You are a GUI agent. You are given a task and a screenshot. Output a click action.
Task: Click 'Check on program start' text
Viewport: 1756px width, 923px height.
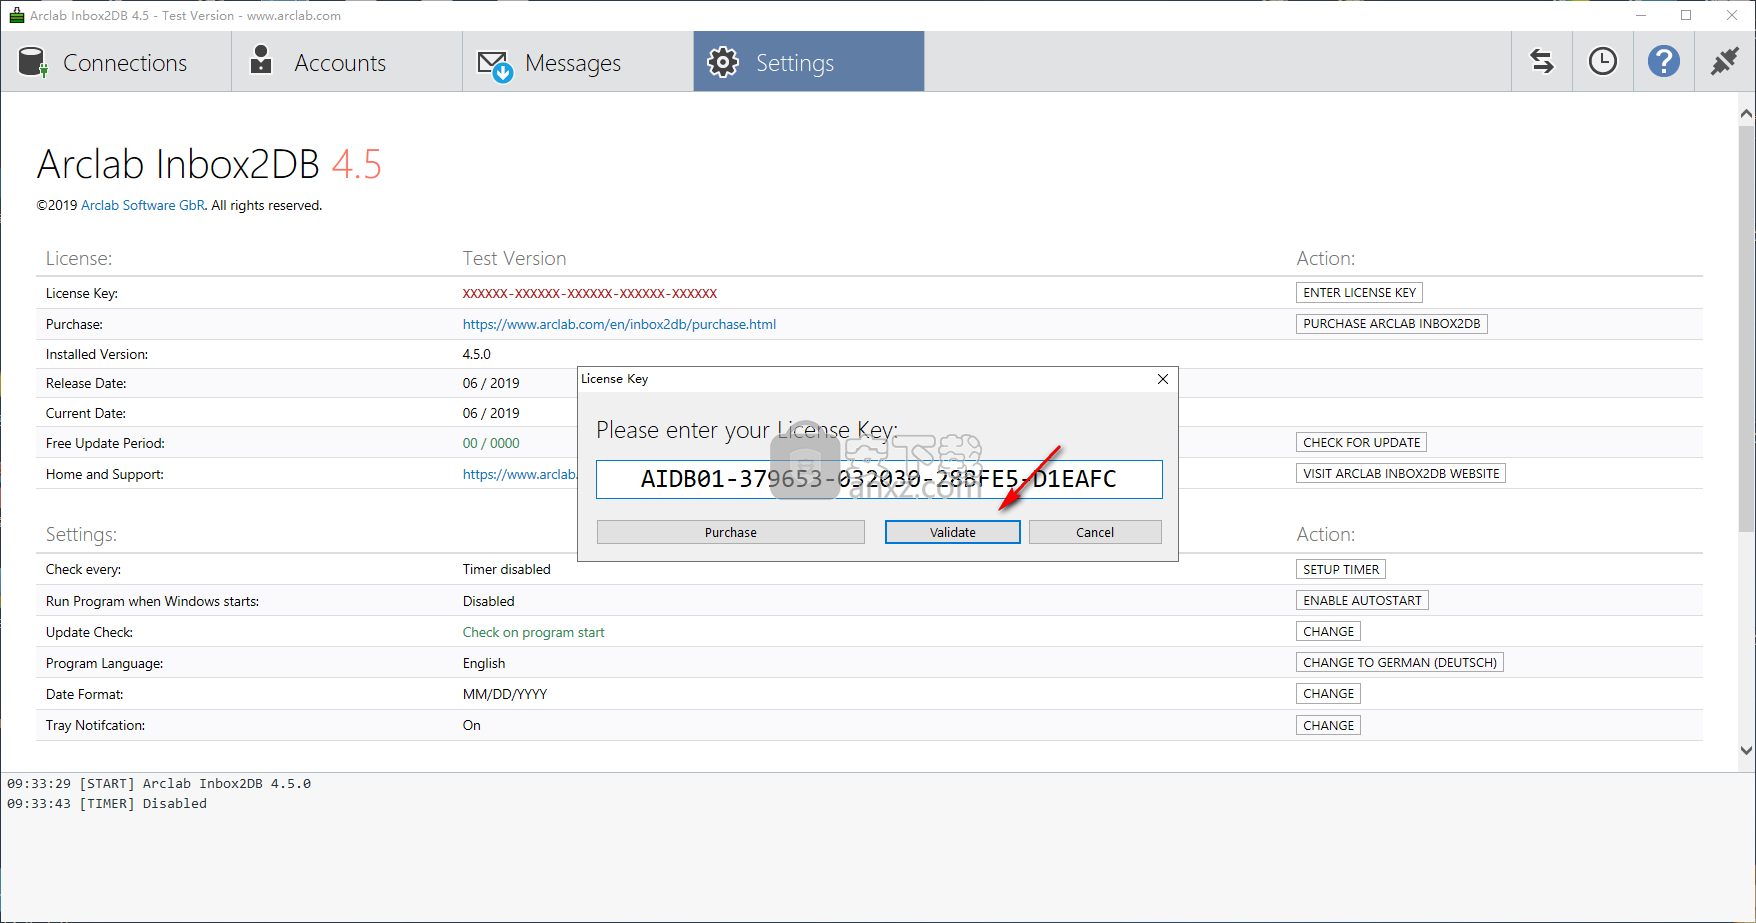pyautogui.click(x=534, y=632)
